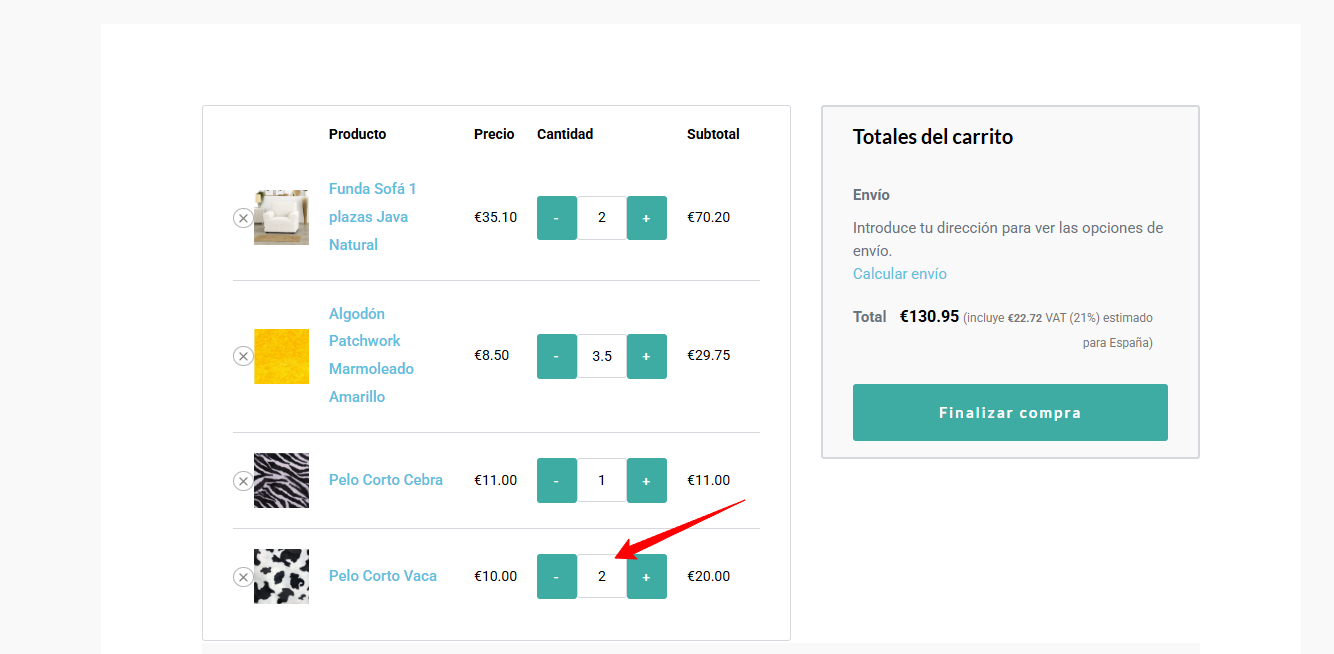
Task: Click the yellow Algodón Patchwork fabric thumbnail
Action: coord(281,356)
